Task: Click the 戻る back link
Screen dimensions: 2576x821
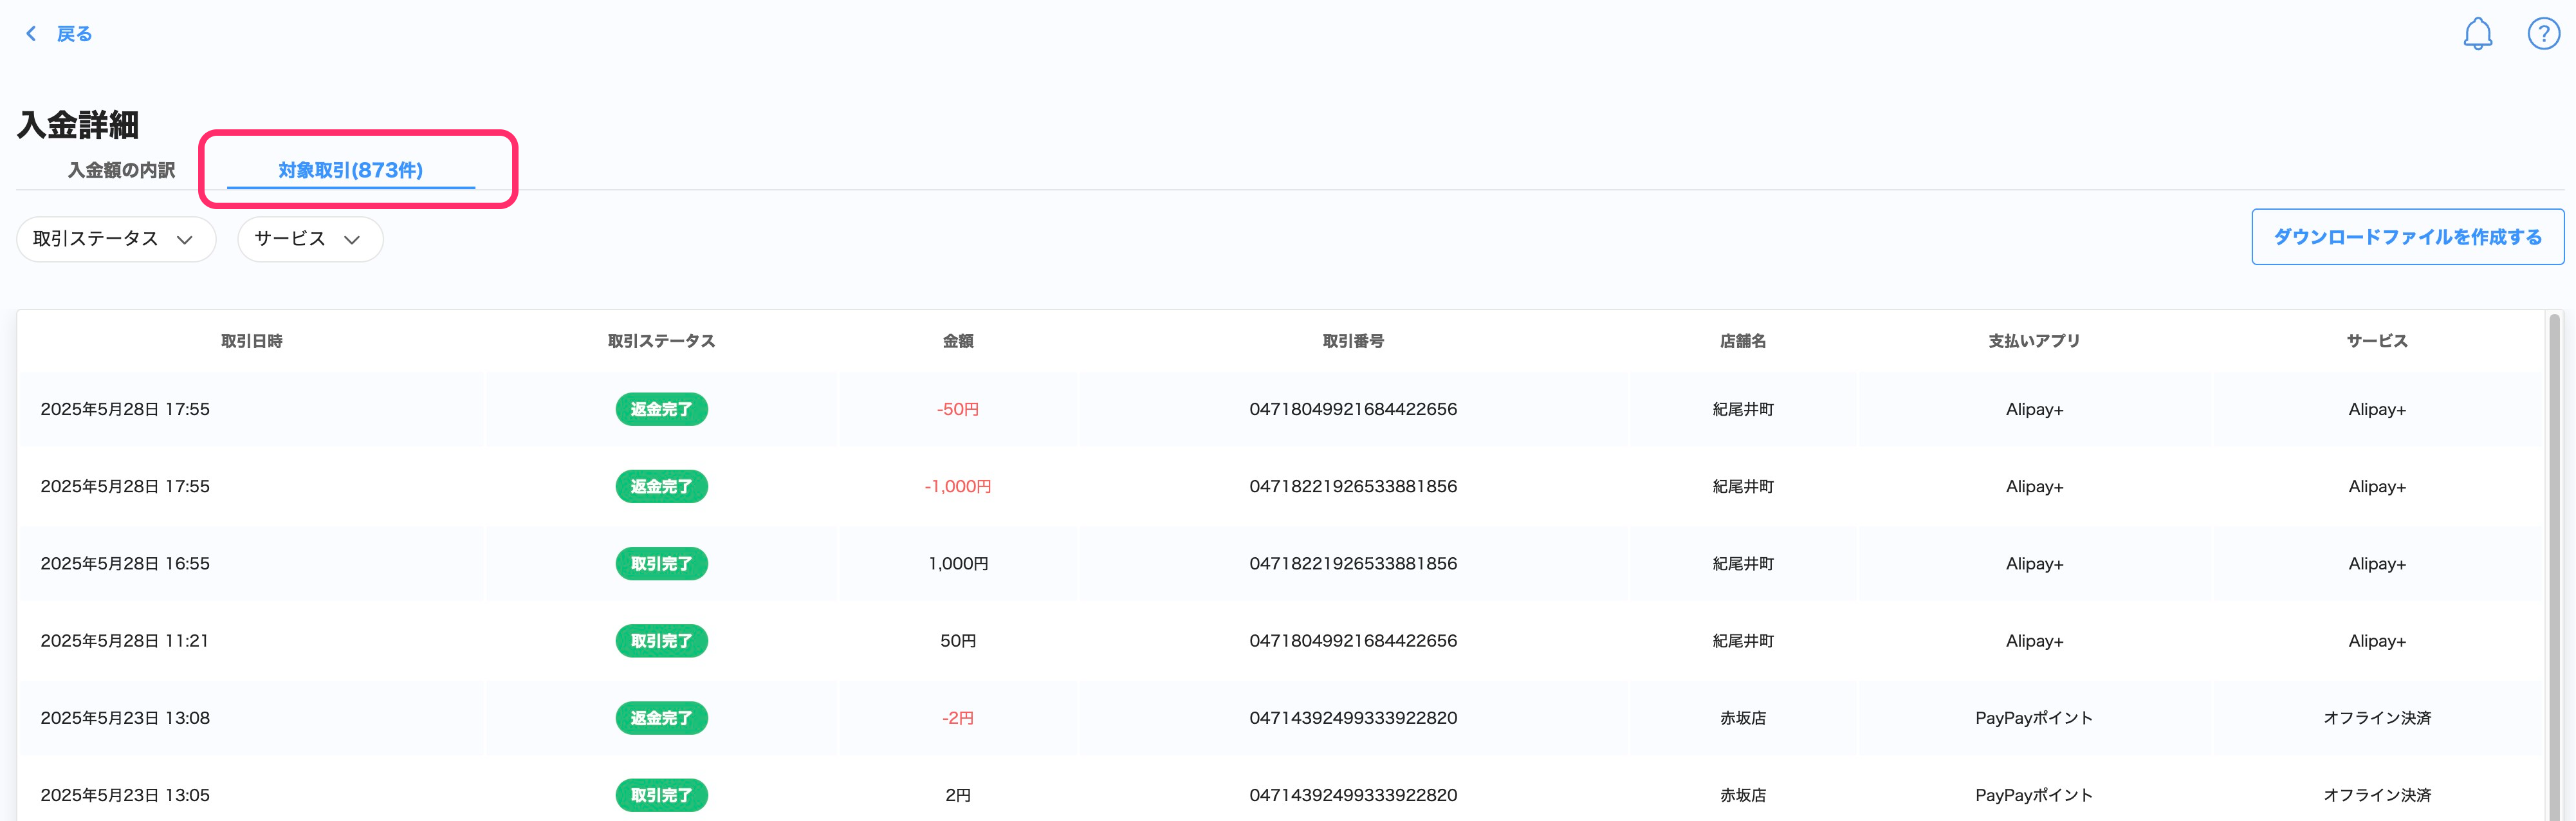Action: [x=74, y=34]
